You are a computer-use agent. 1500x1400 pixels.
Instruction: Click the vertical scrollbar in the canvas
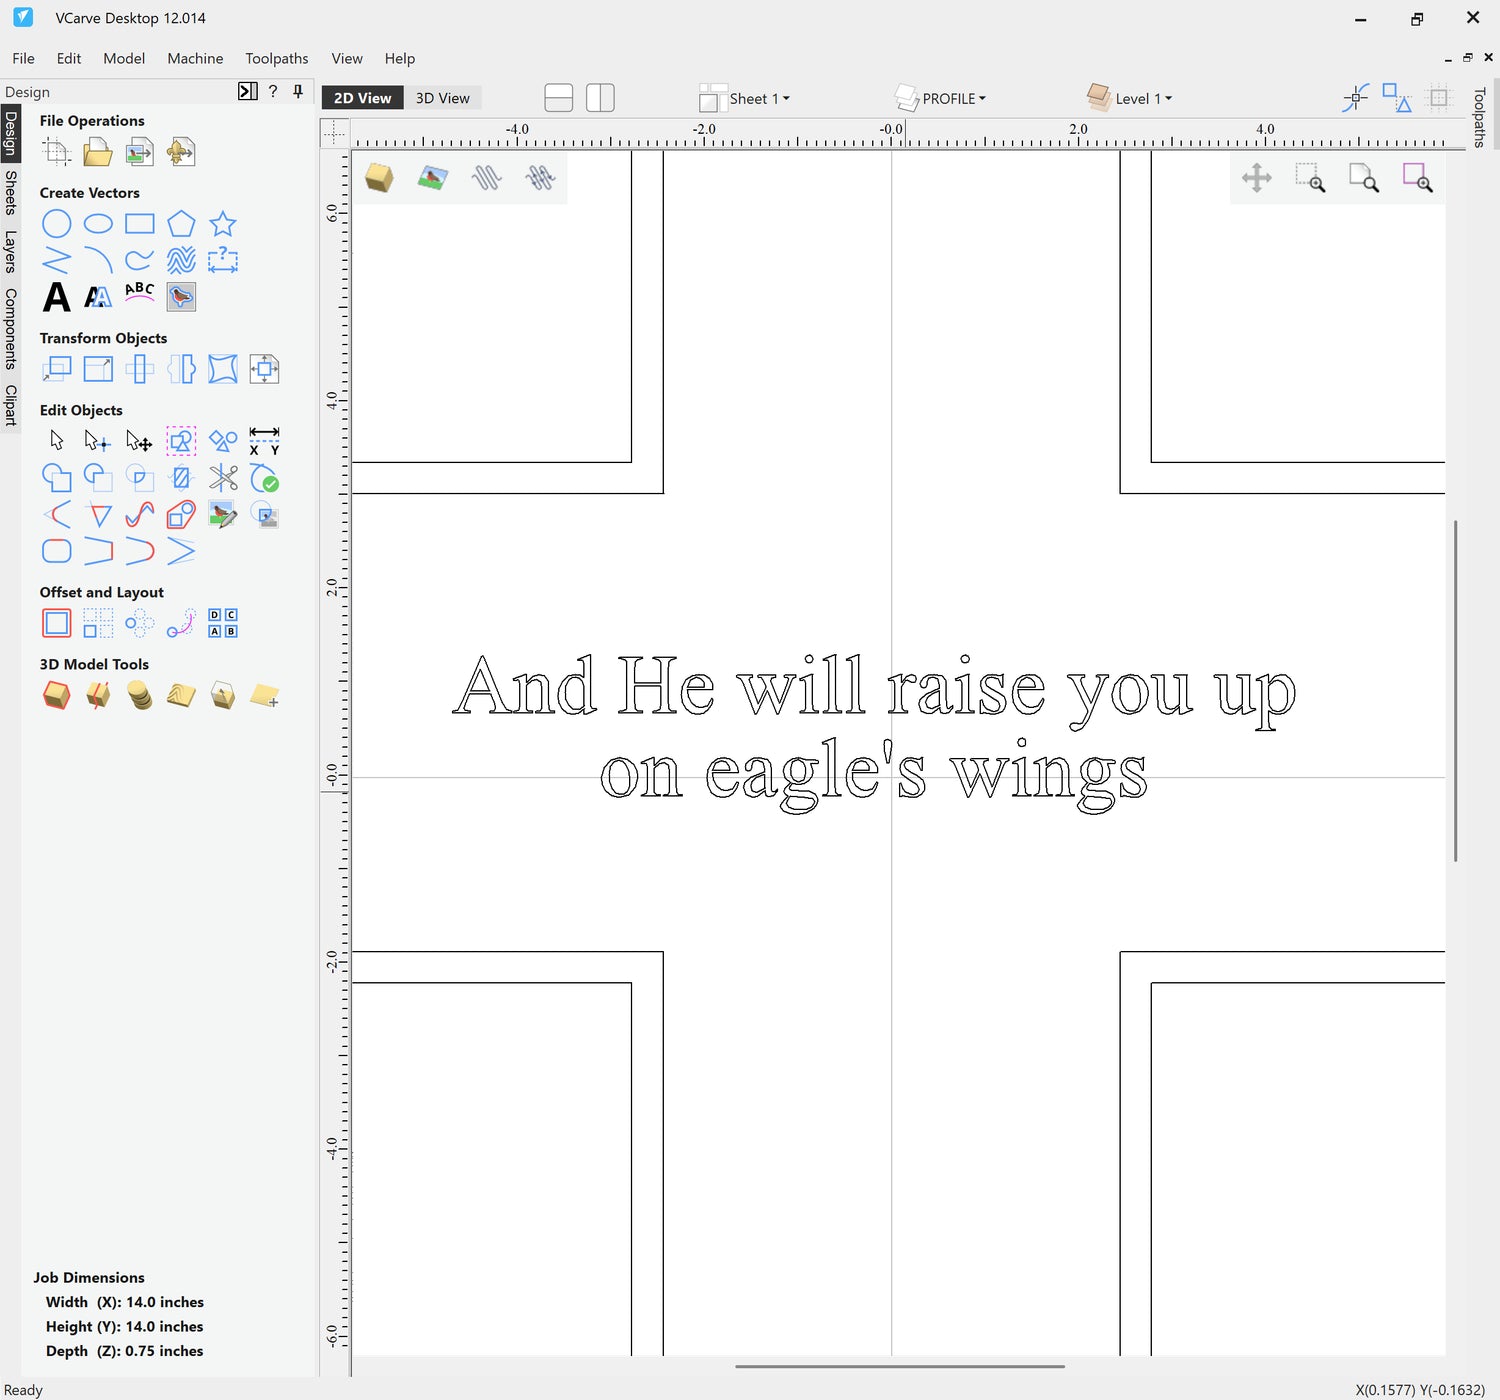tap(1455, 690)
